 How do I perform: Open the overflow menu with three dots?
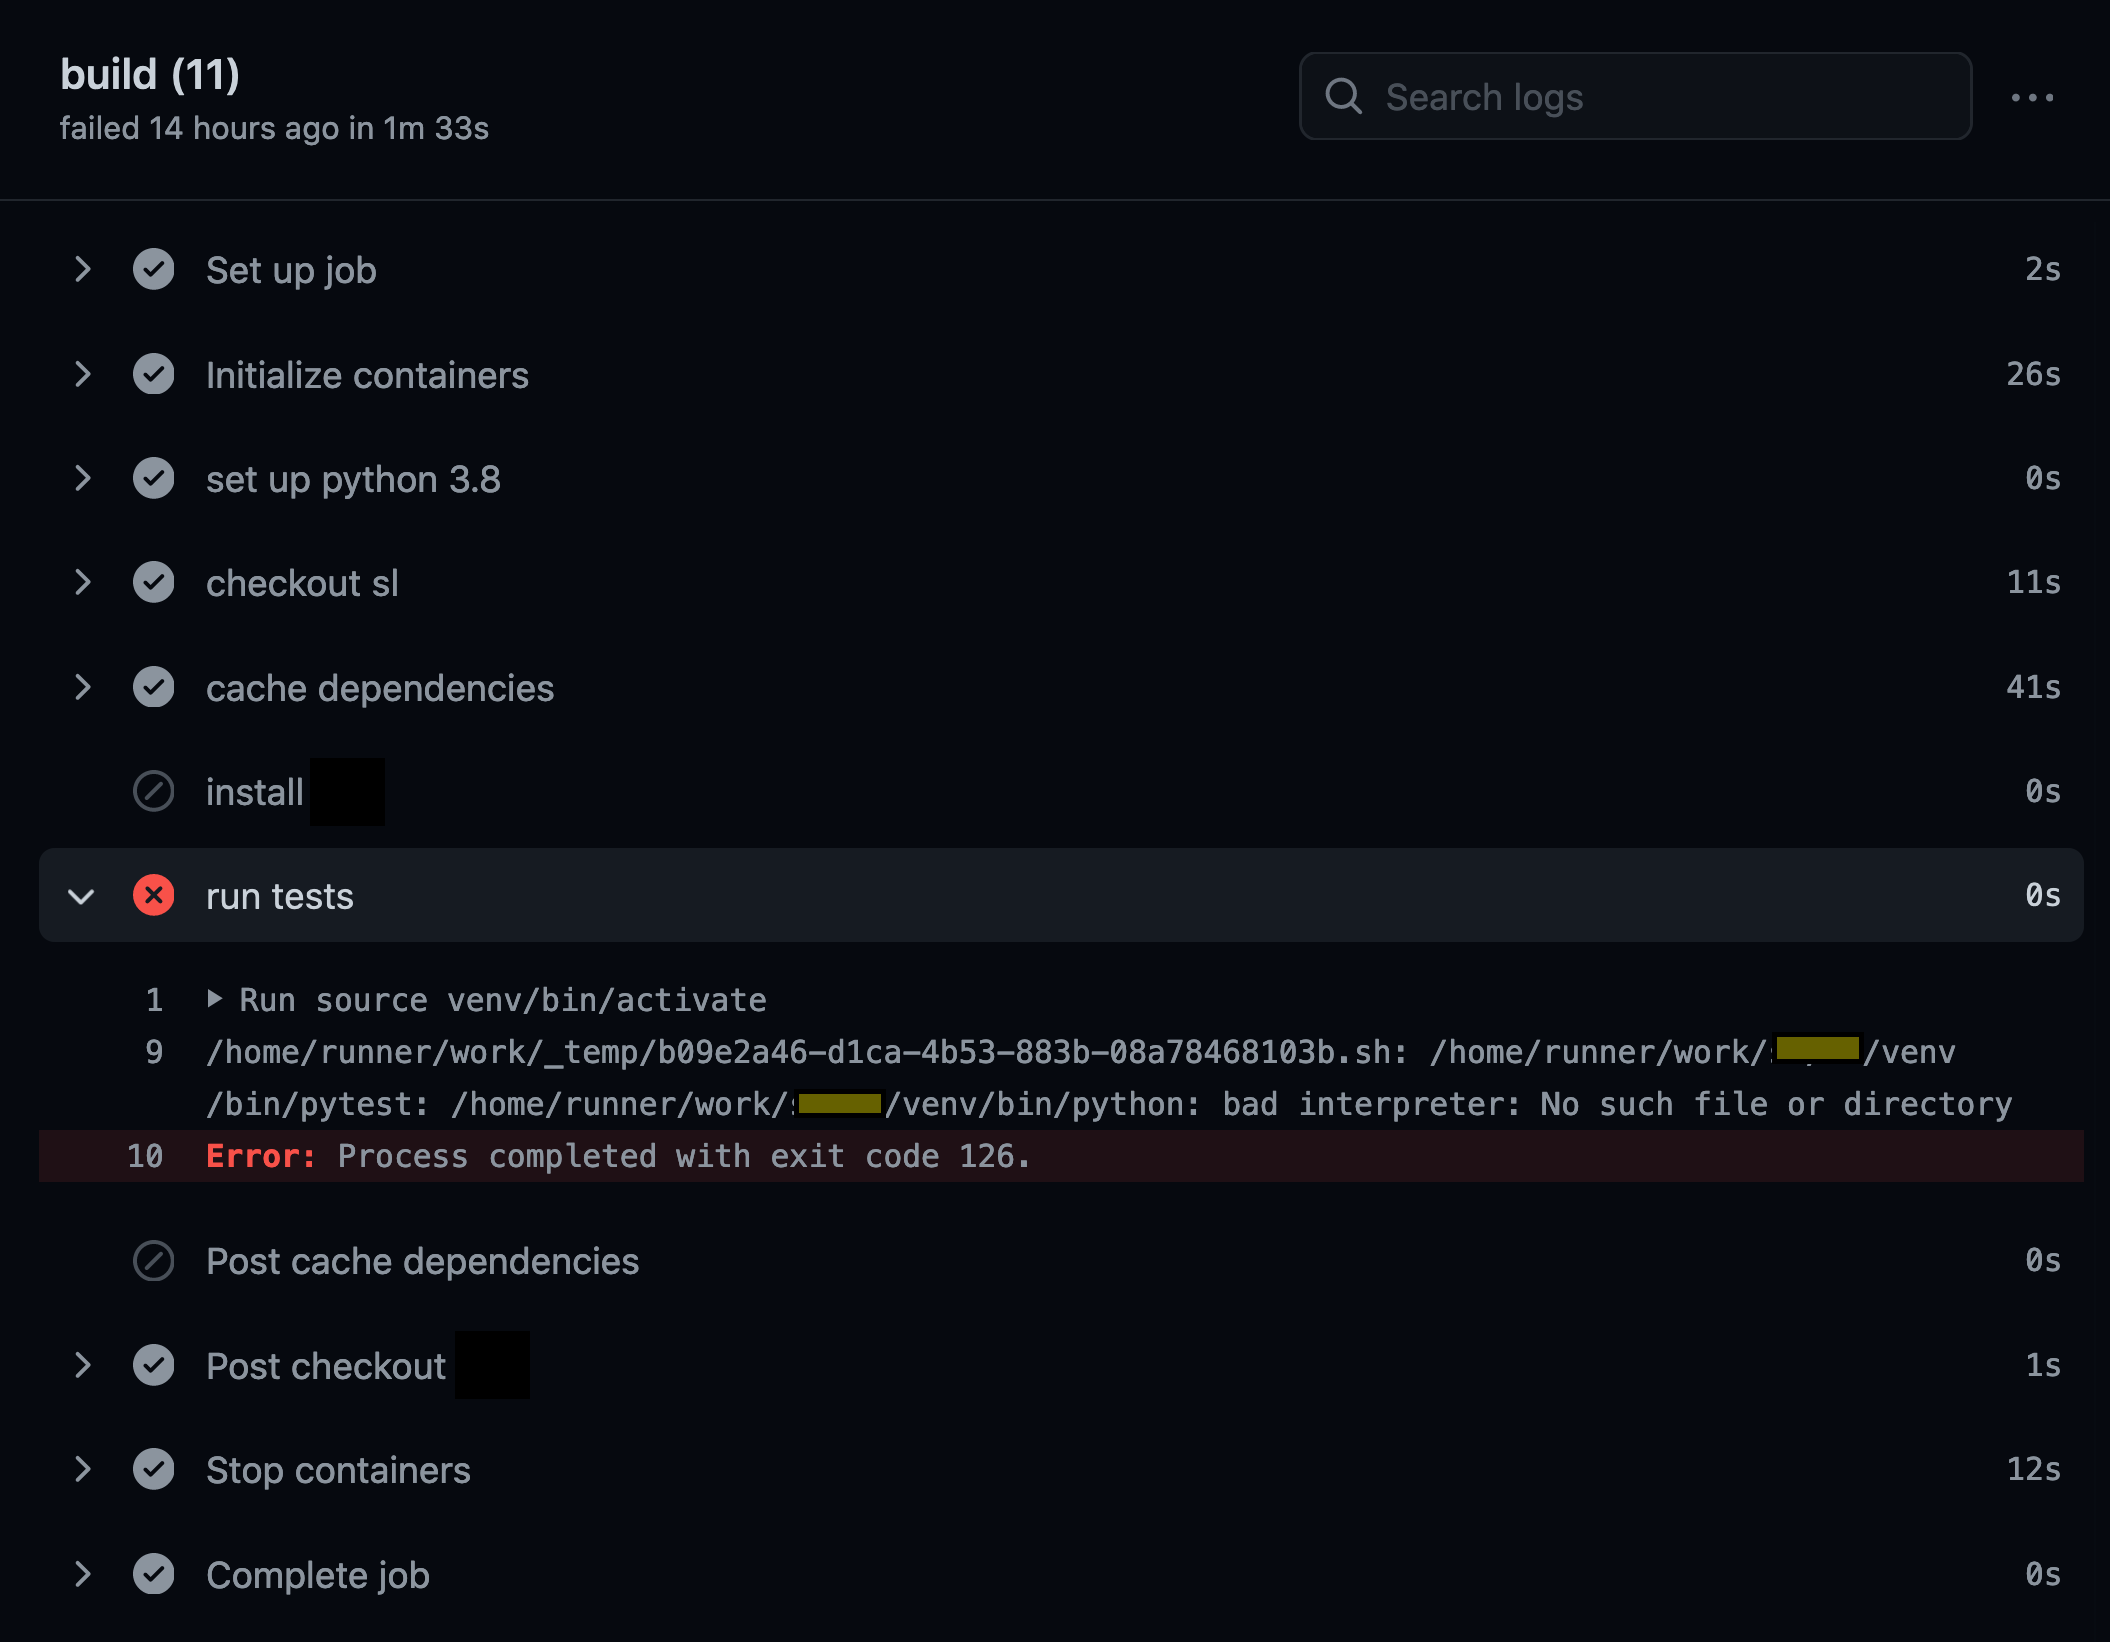2033,96
